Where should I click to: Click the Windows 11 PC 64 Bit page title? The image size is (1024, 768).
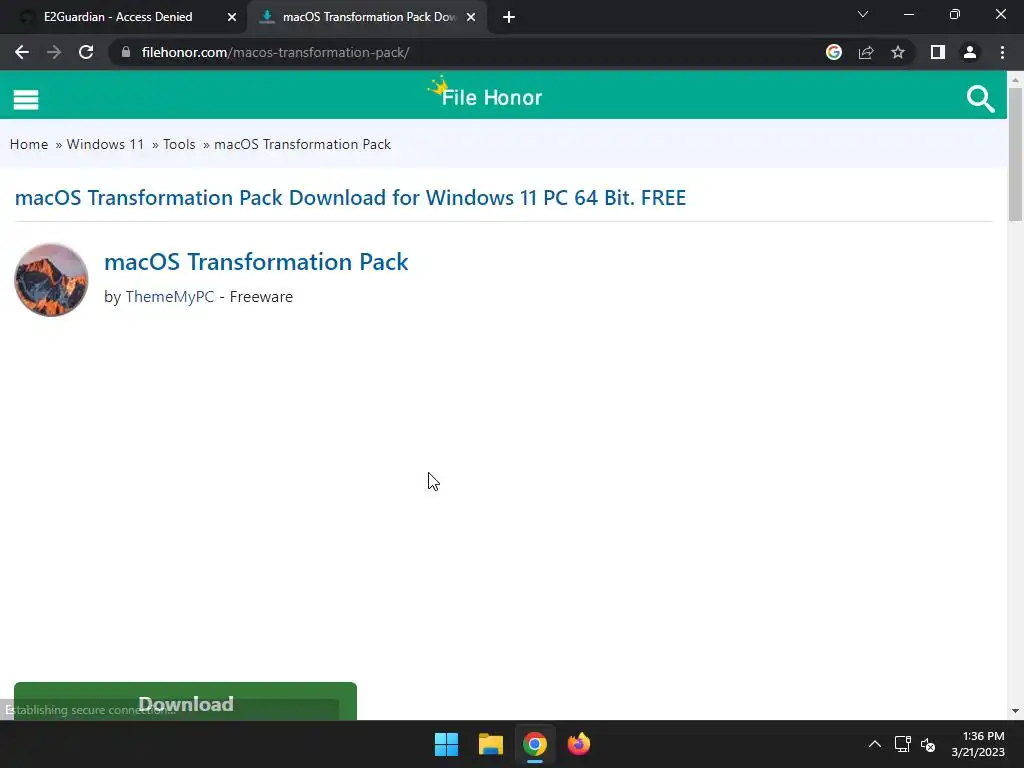point(350,198)
